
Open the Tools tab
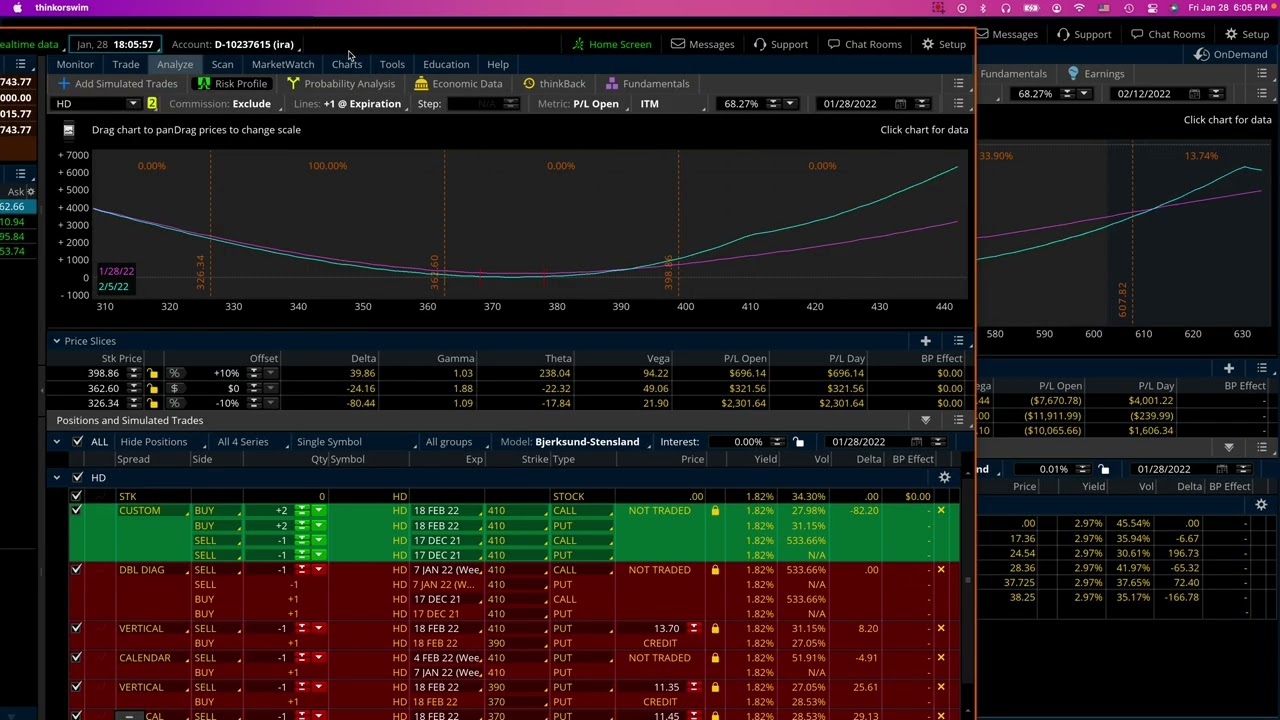pos(392,64)
